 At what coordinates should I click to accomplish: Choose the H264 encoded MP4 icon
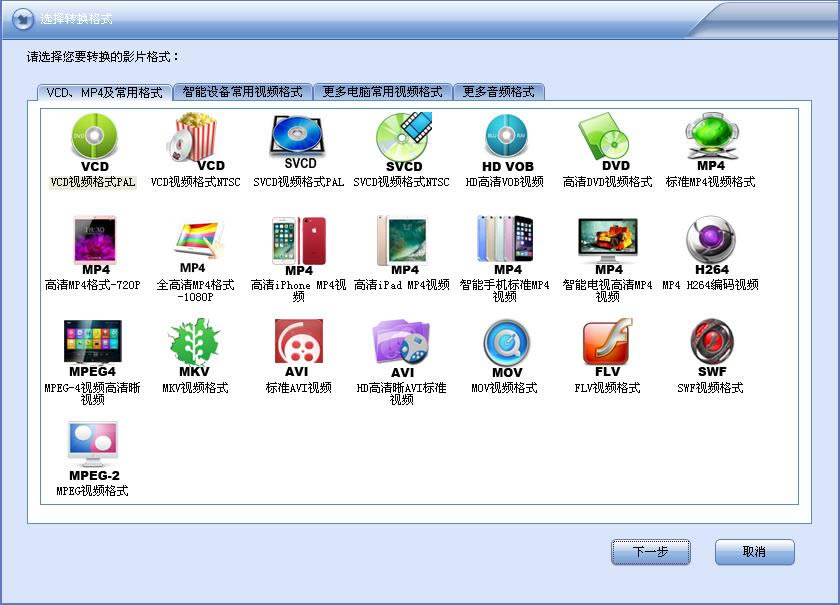click(711, 245)
